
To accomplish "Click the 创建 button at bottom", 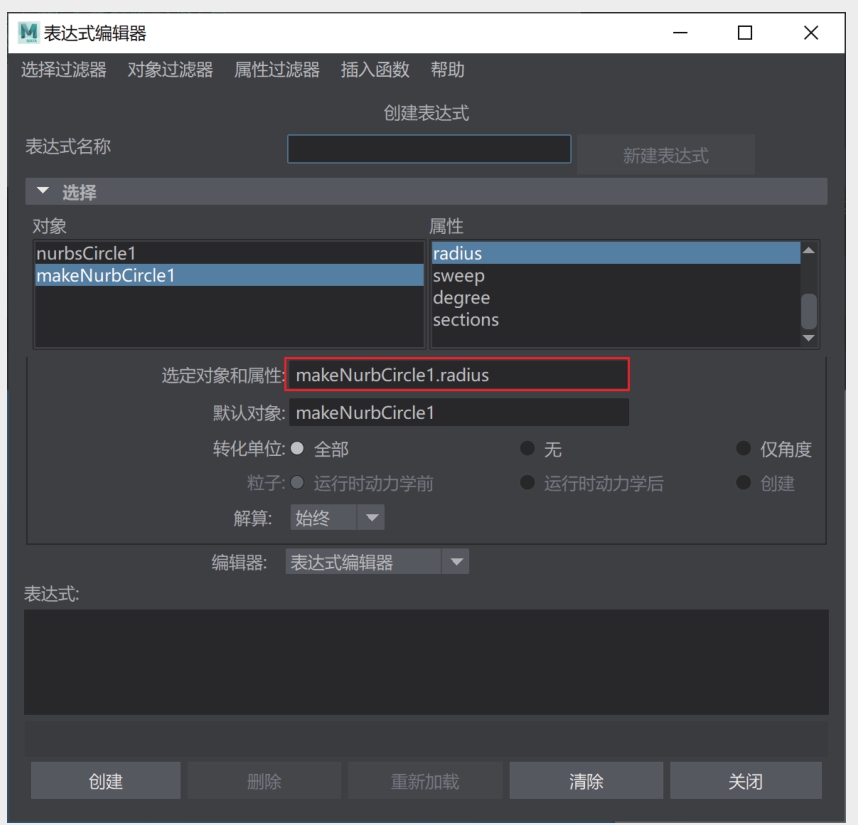I will [106, 781].
